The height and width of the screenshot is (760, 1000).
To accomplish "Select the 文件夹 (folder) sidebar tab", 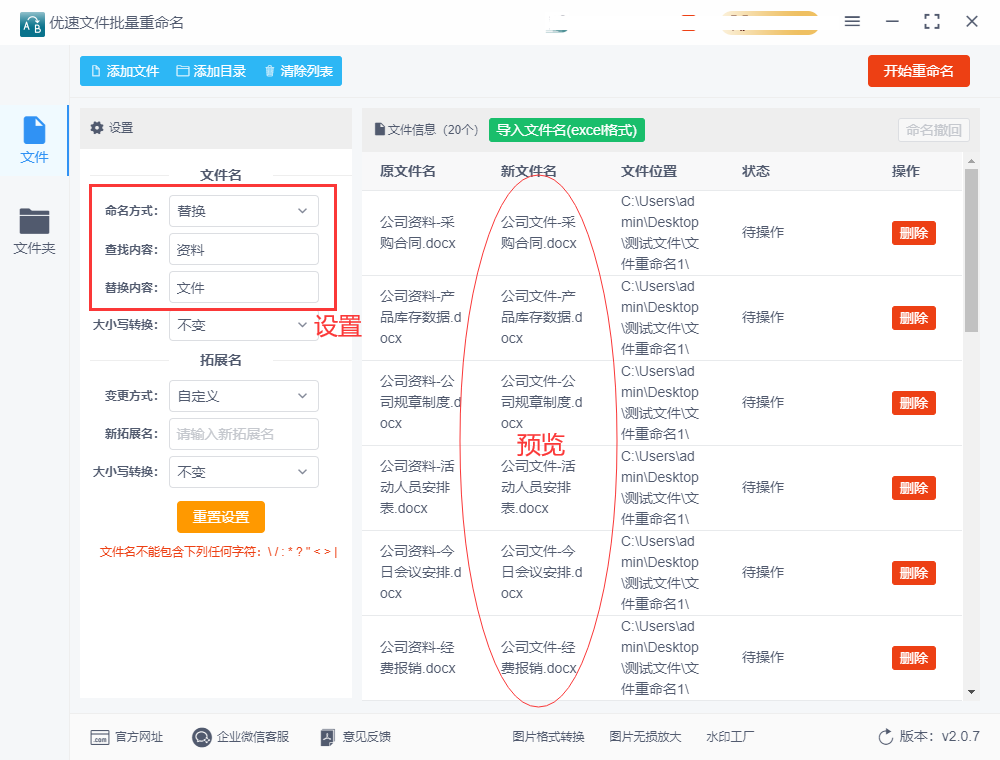I will tap(34, 231).
